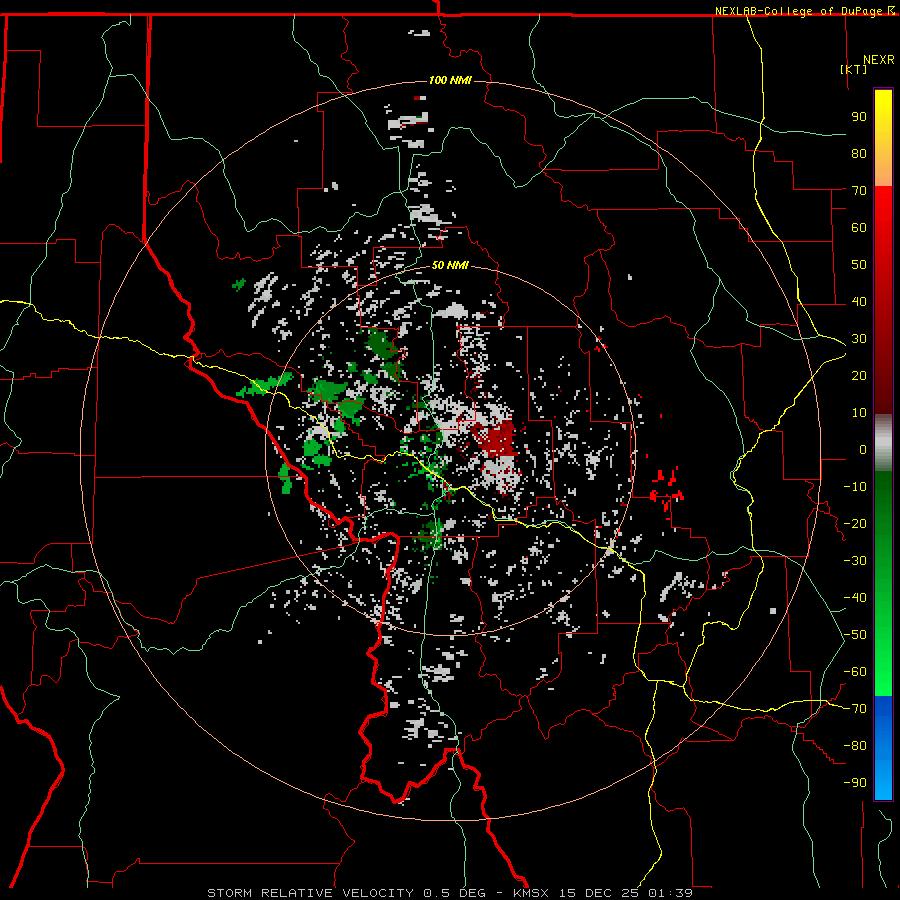The image size is (900, 900).
Task: Click the -30 value on the velocity scale
Action: pos(855,561)
